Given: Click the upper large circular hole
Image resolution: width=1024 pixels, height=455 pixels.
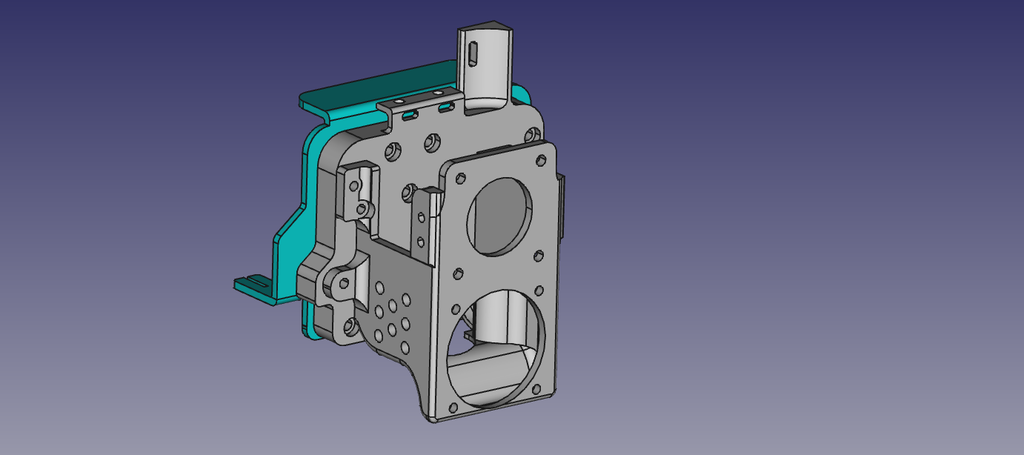Looking at the screenshot, I should 500,216.
